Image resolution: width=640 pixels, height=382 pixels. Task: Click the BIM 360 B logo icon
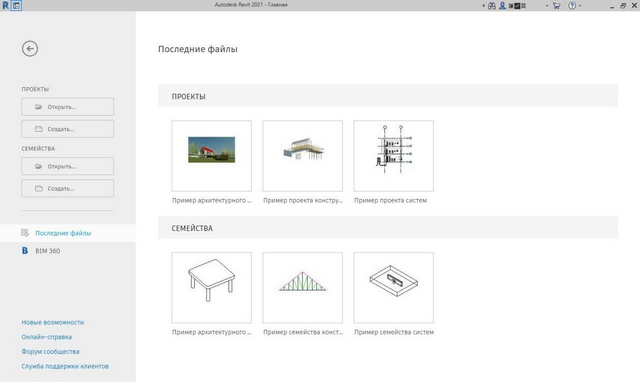(x=25, y=251)
